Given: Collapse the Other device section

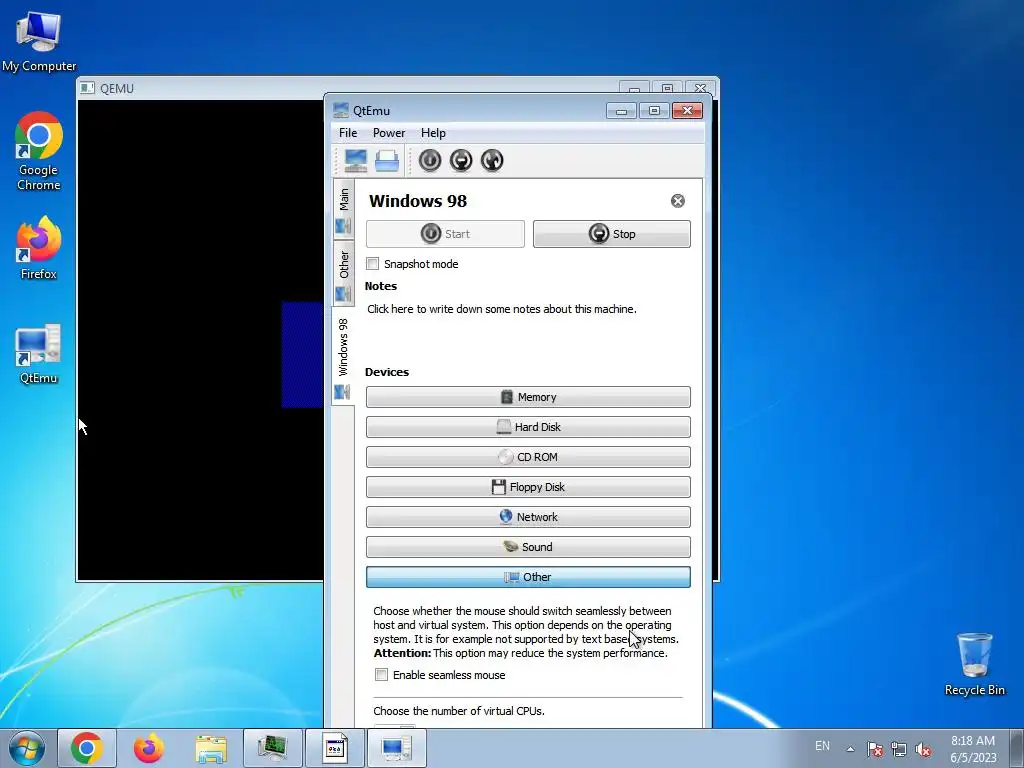Looking at the screenshot, I should point(528,577).
